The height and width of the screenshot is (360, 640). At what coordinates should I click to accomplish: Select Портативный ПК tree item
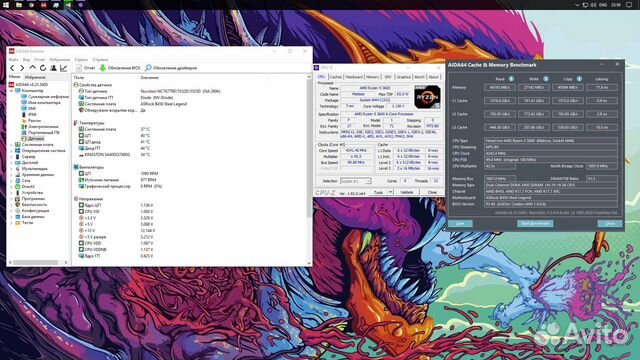coord(40,133)
